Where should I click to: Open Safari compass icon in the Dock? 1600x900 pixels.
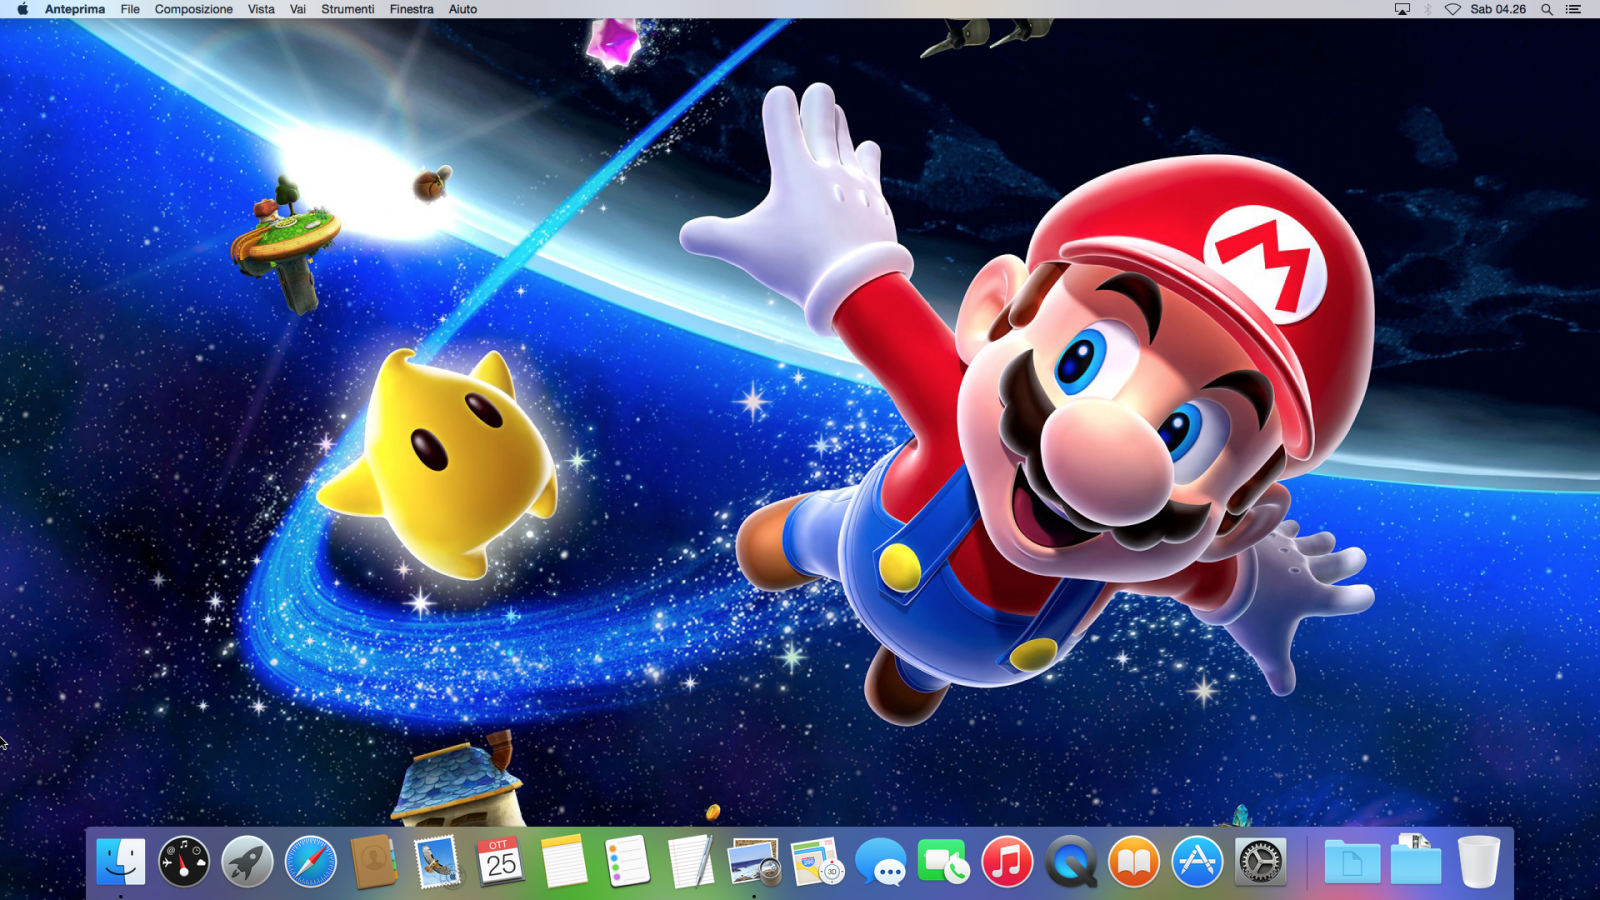click(x=311, y=861)
